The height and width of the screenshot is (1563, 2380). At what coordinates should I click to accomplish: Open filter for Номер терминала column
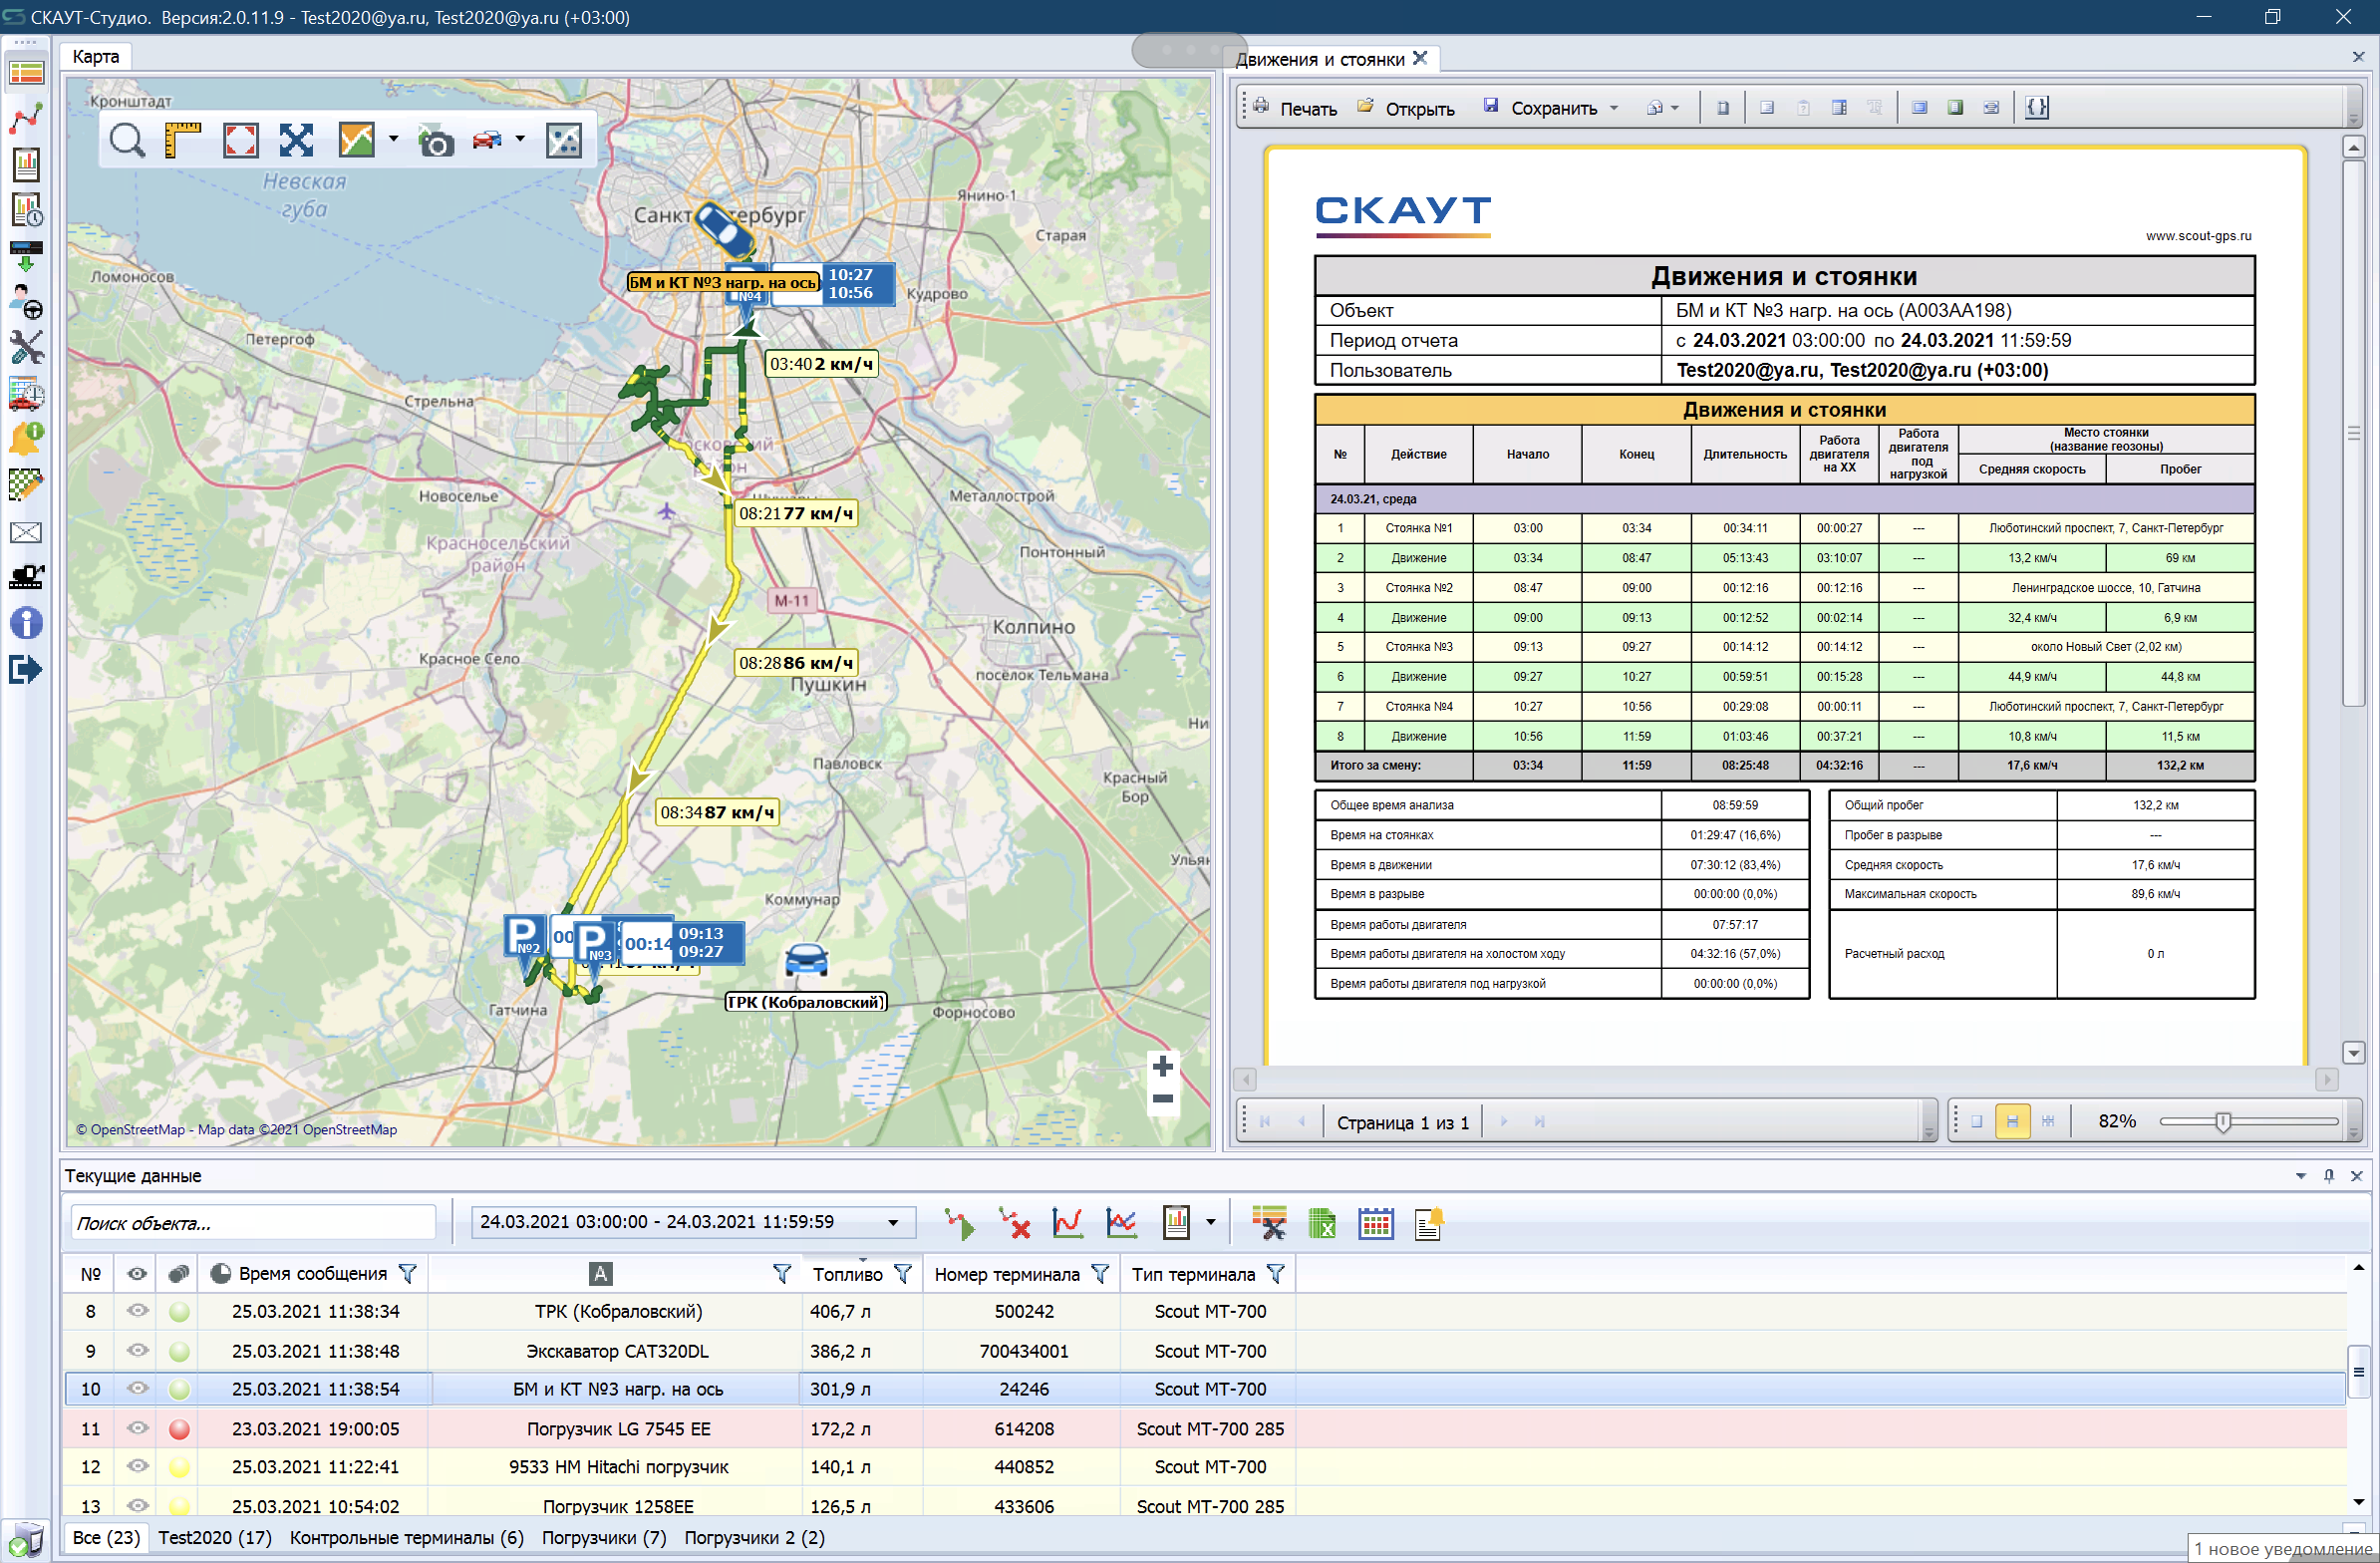[1100, 1274]
